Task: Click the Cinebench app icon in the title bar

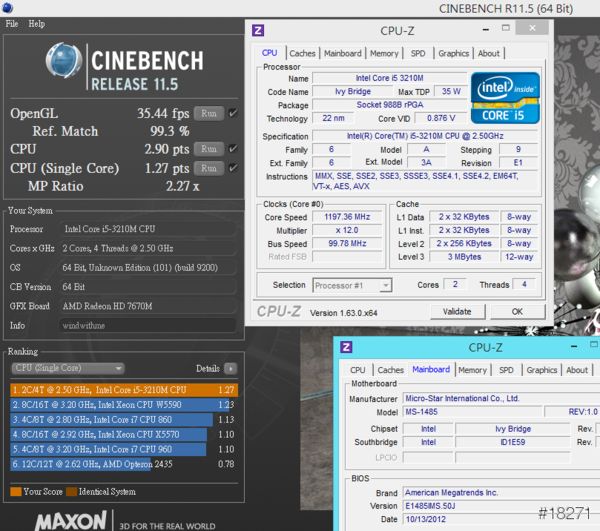Action: 6,8
